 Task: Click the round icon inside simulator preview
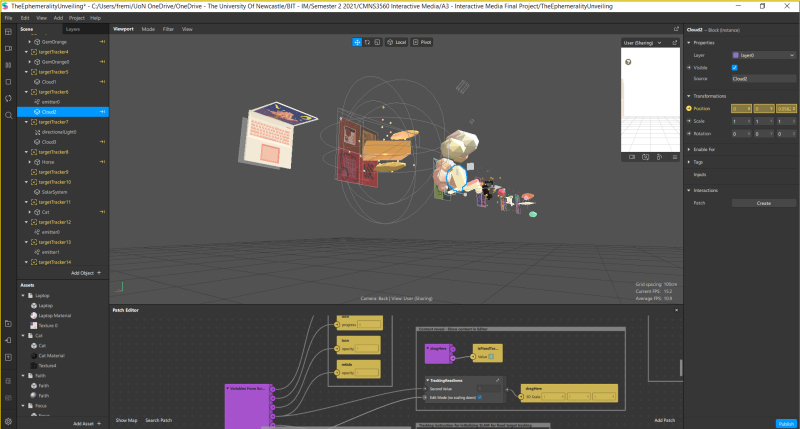click(628, 62)
